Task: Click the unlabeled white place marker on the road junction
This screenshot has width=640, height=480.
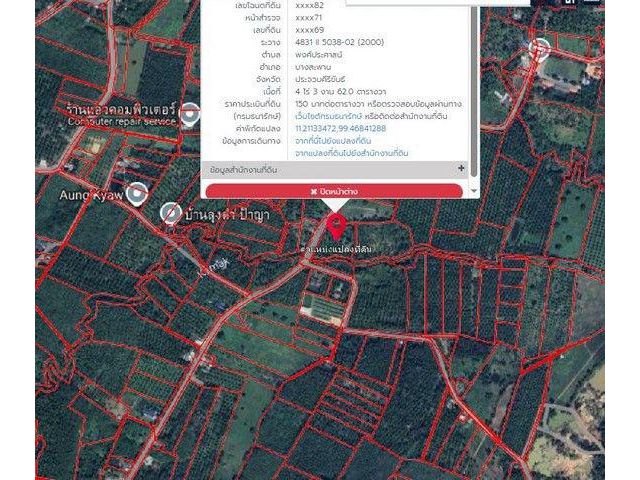Action: [x=539, y=49]
